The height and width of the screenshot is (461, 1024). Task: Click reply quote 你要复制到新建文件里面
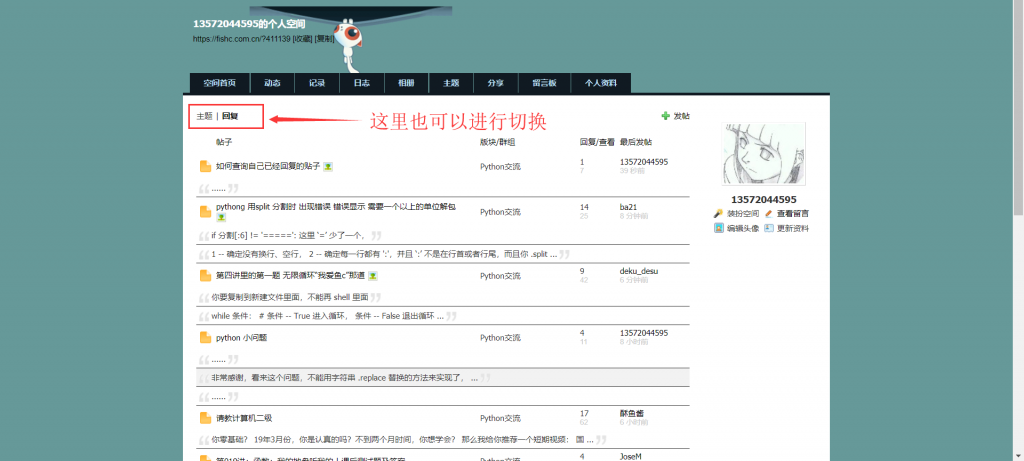click(289, 297)
